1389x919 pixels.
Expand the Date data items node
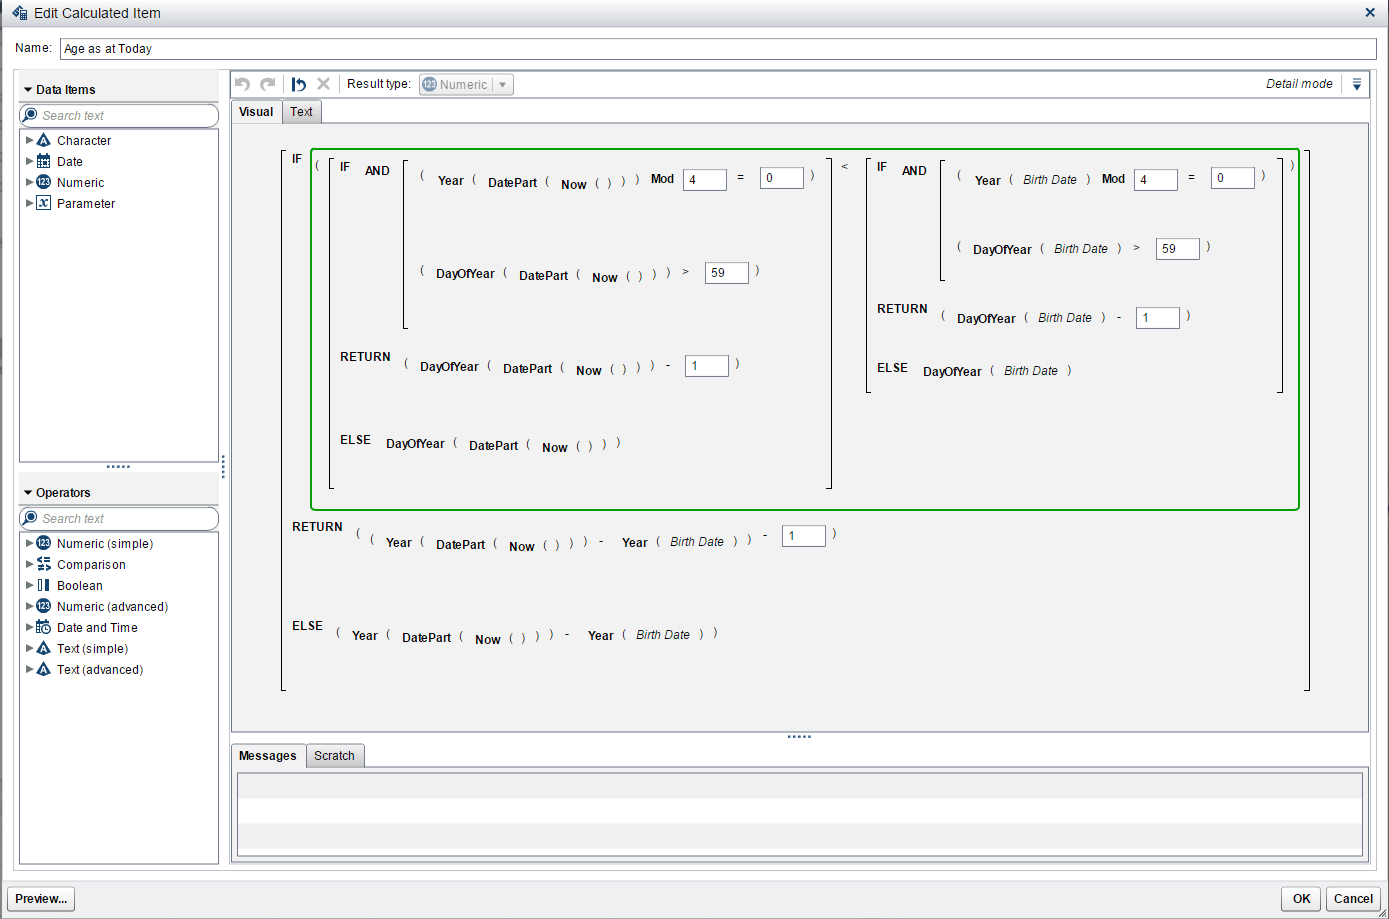[29, 161]
